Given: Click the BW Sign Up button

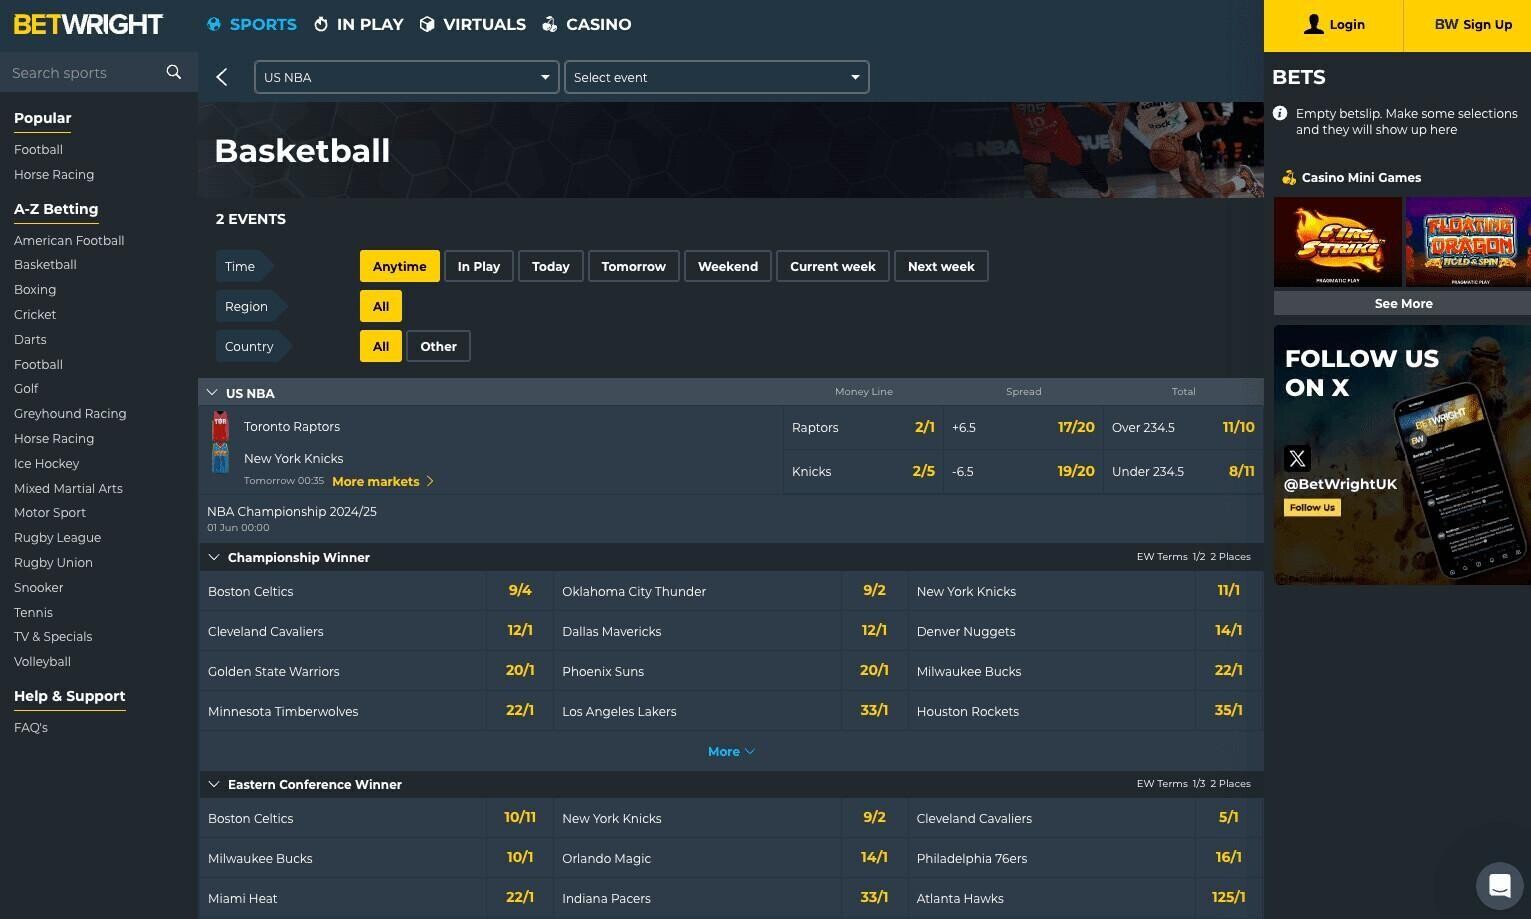Looking at the screenshot, I should tap(1473, 25).
